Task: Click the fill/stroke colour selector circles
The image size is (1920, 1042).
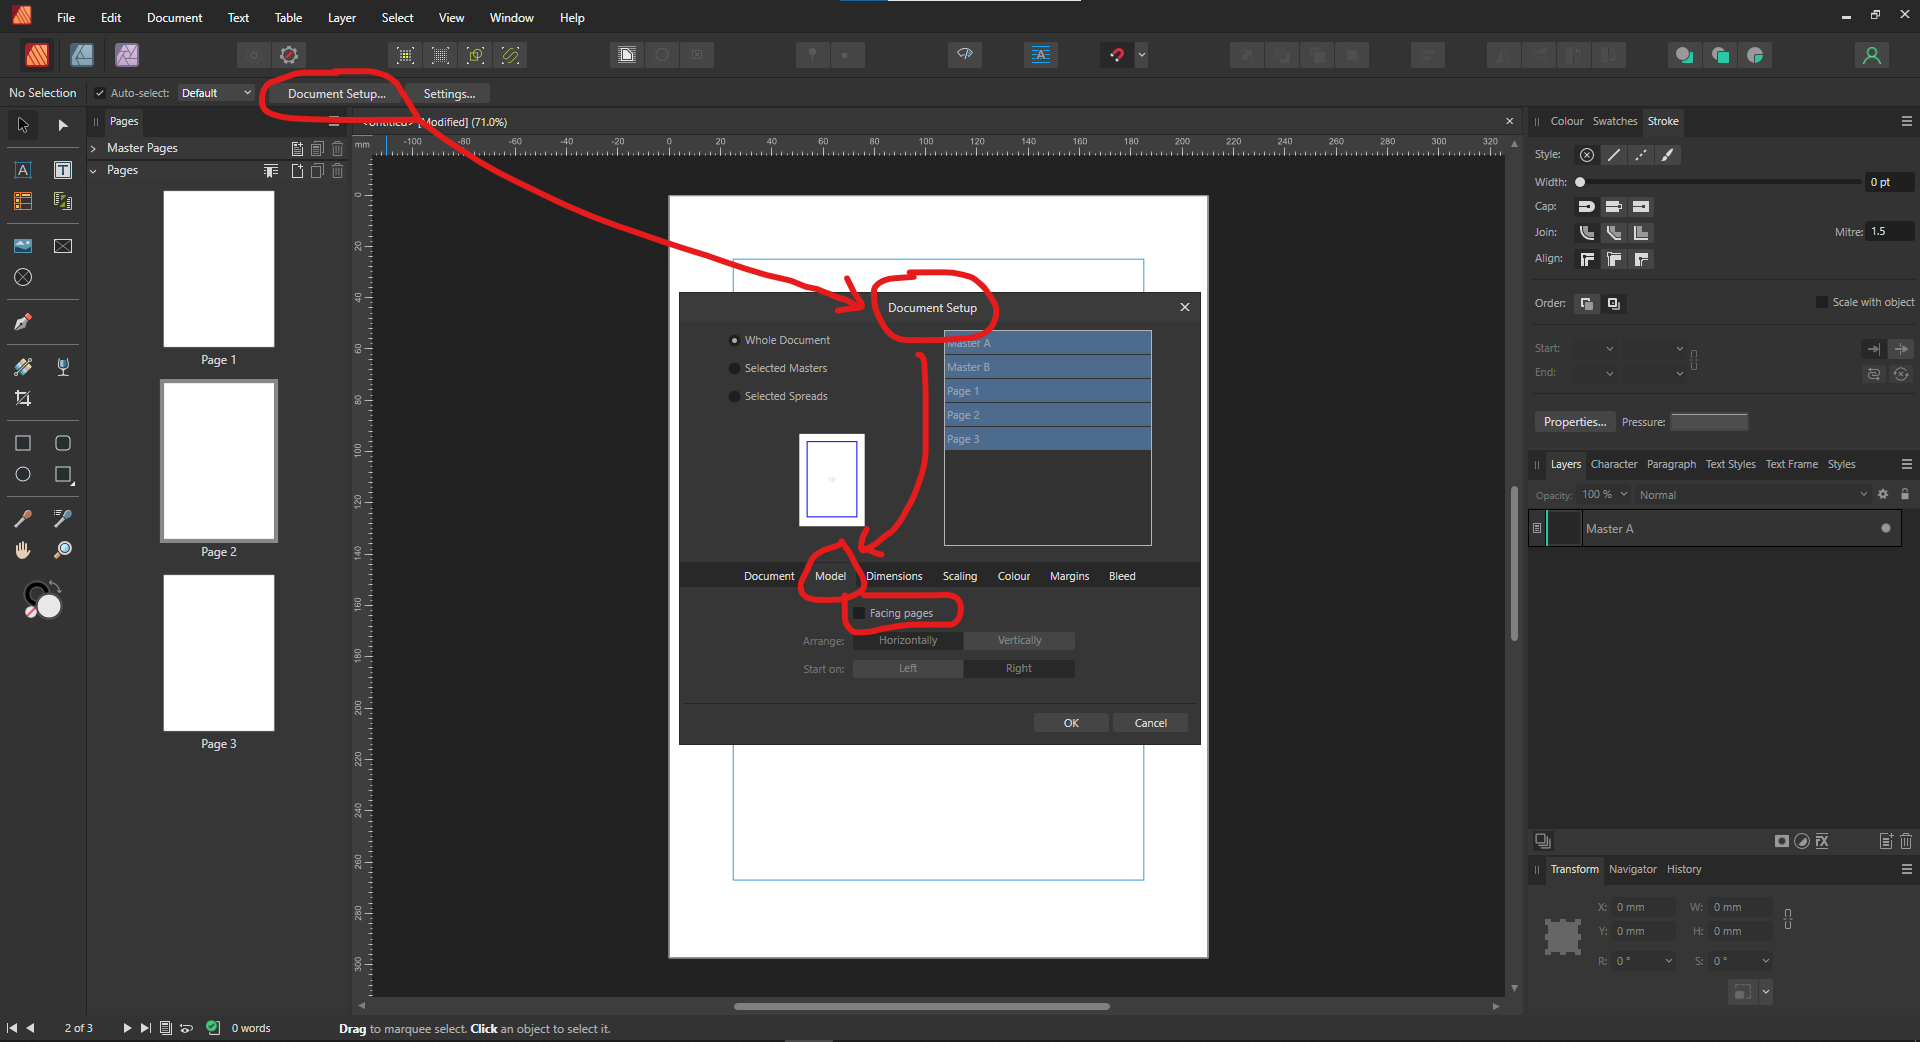Action: pyautogui.click(x=43, y=599)
